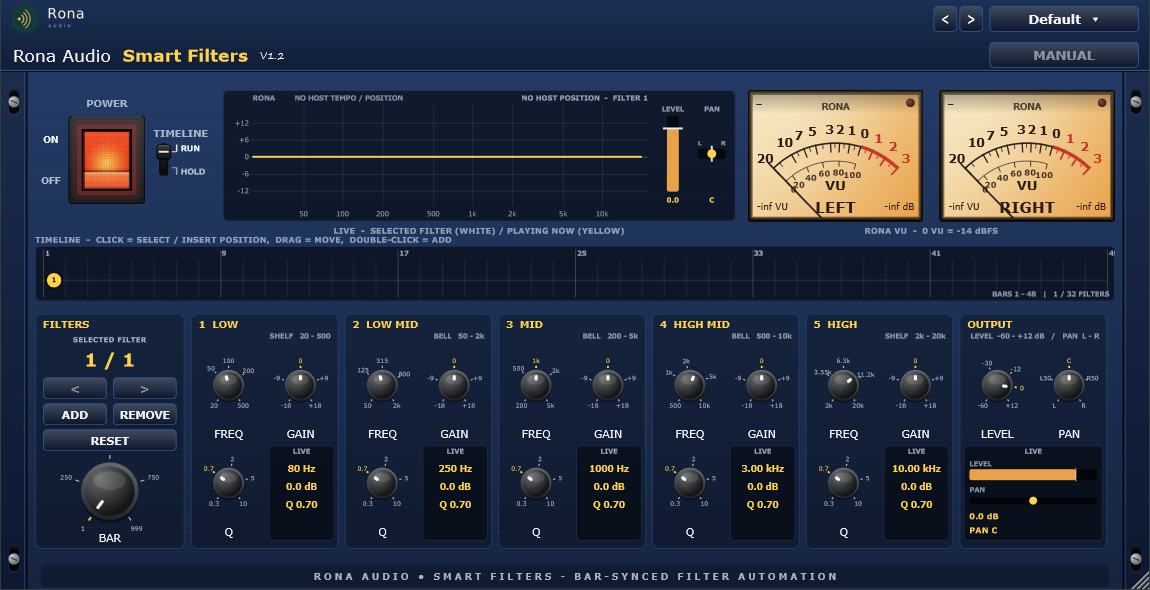
Task: Click the yellow EQ curve line
Action: tap(447, 156)
